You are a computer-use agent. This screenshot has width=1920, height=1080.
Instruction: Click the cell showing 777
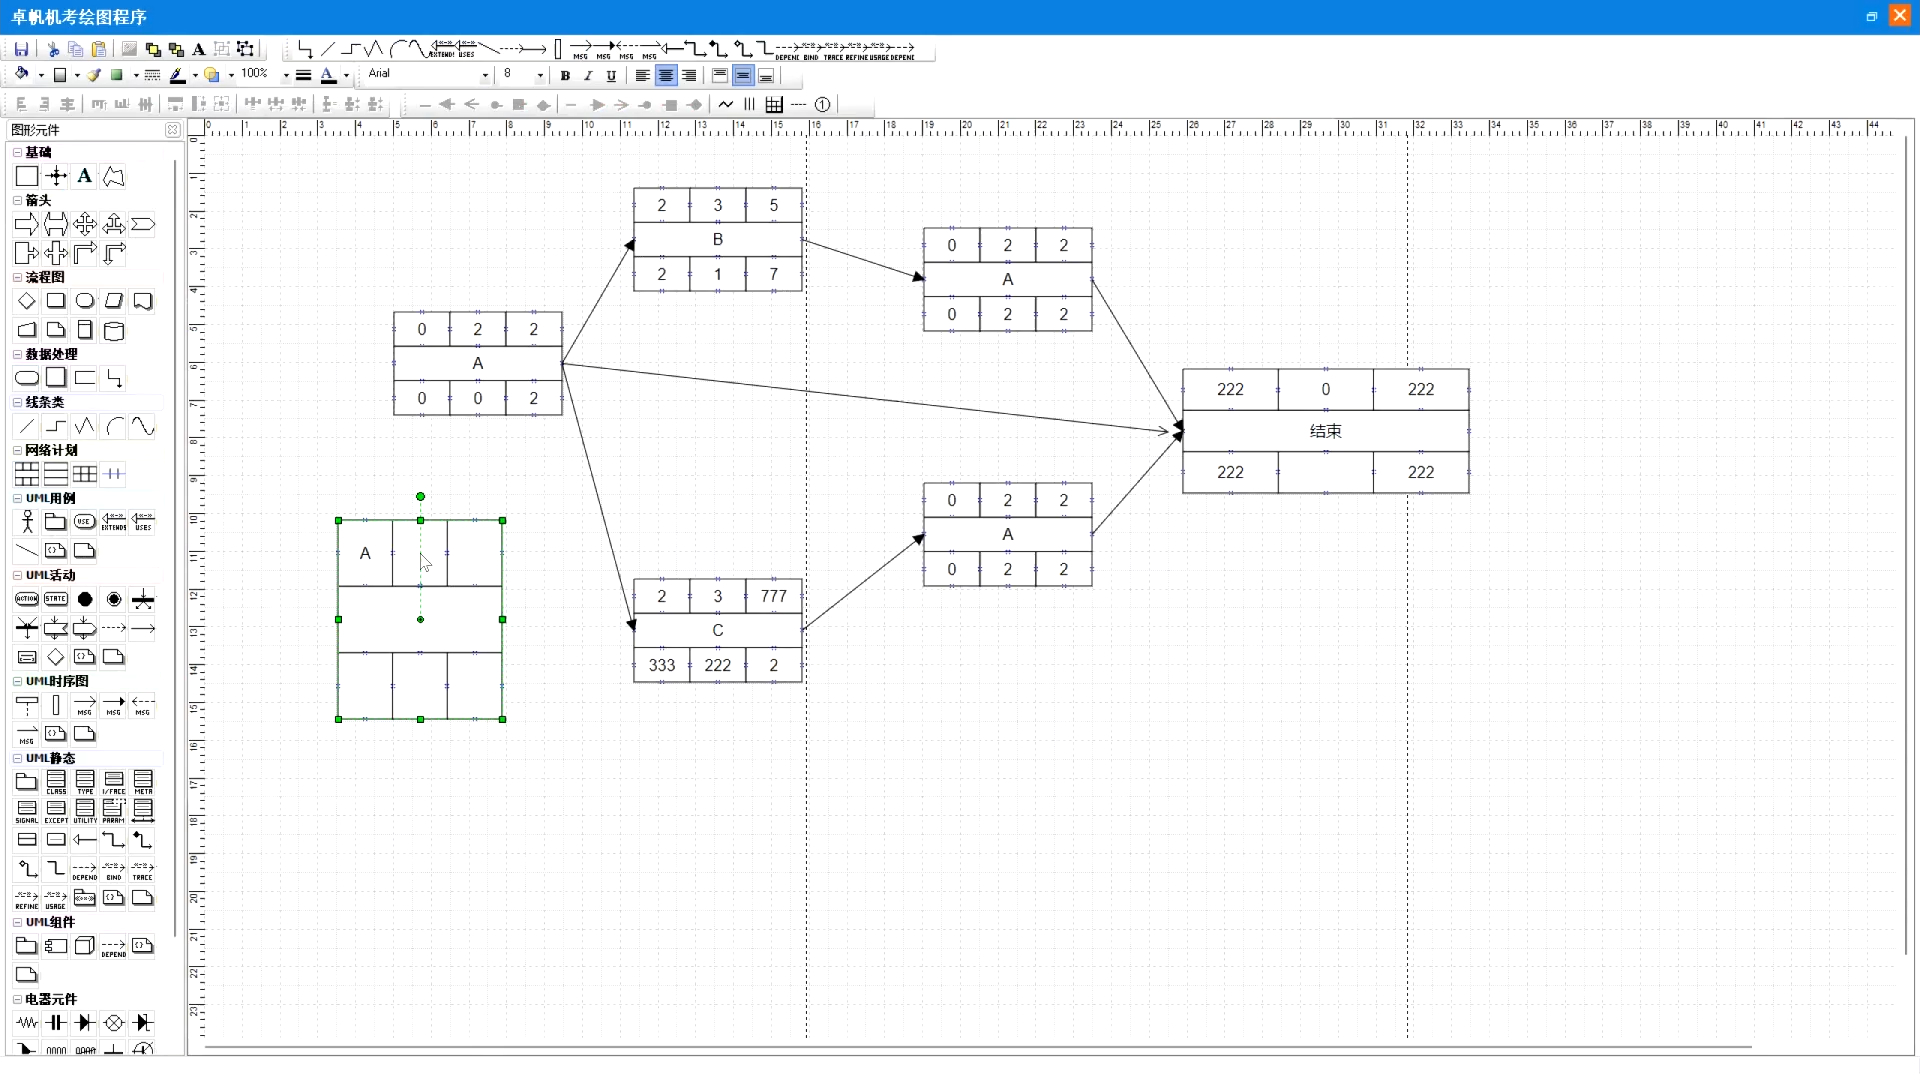773,596
